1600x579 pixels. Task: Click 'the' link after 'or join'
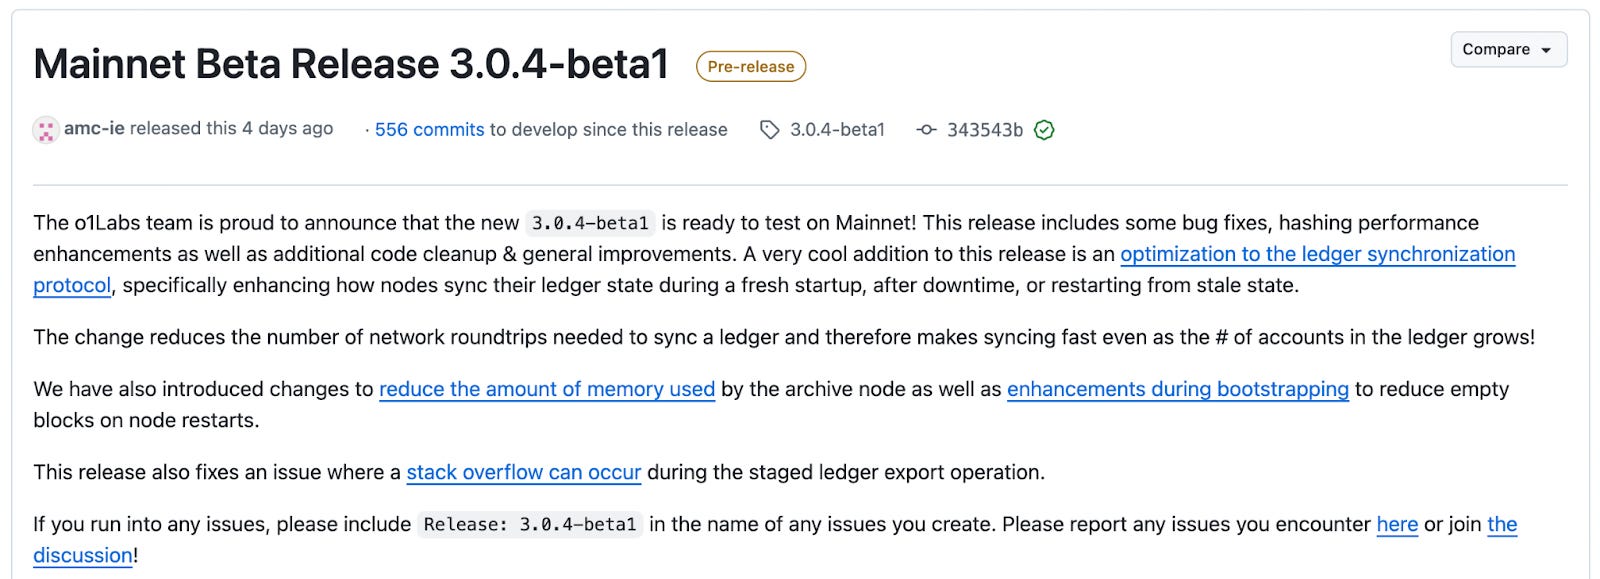pyautogui.click(x=1502, y=524)
